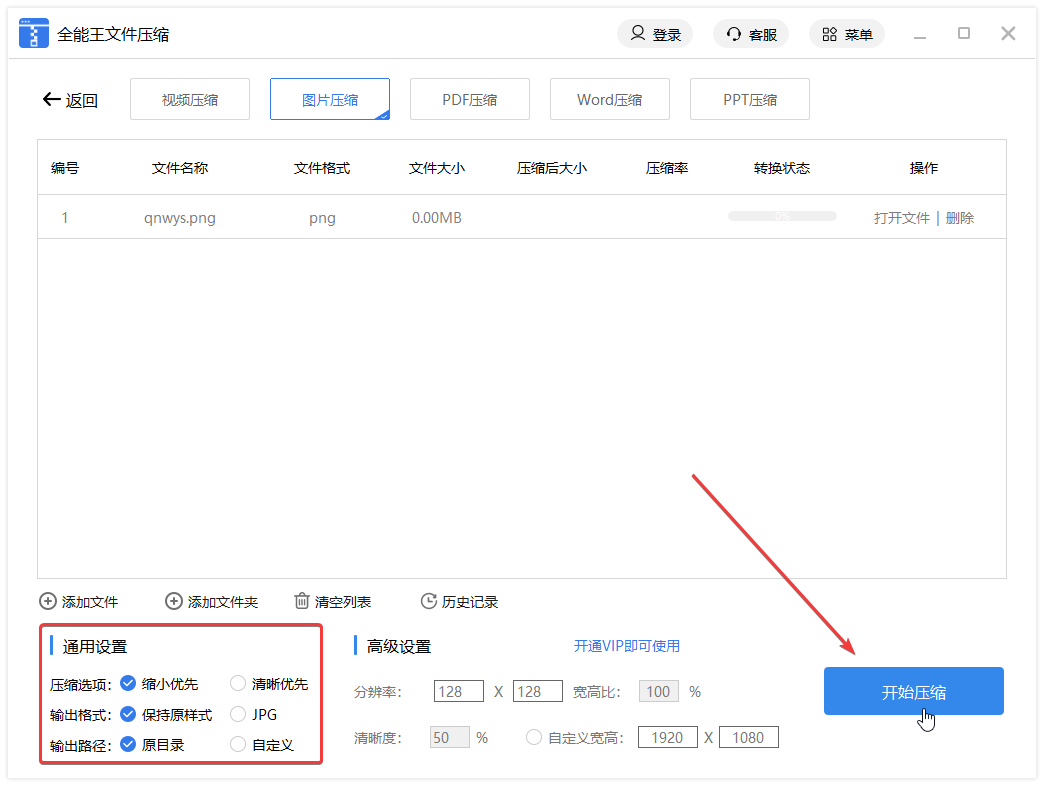Click the 清空列表 trash icon
Screen dimensions: 1044x786
(301, 602)
